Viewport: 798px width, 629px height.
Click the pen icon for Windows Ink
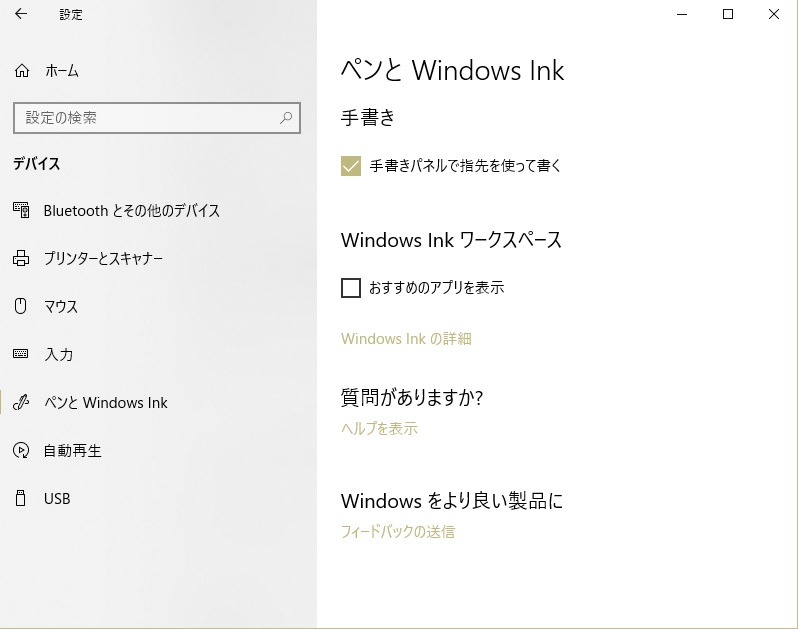(21, 402)
